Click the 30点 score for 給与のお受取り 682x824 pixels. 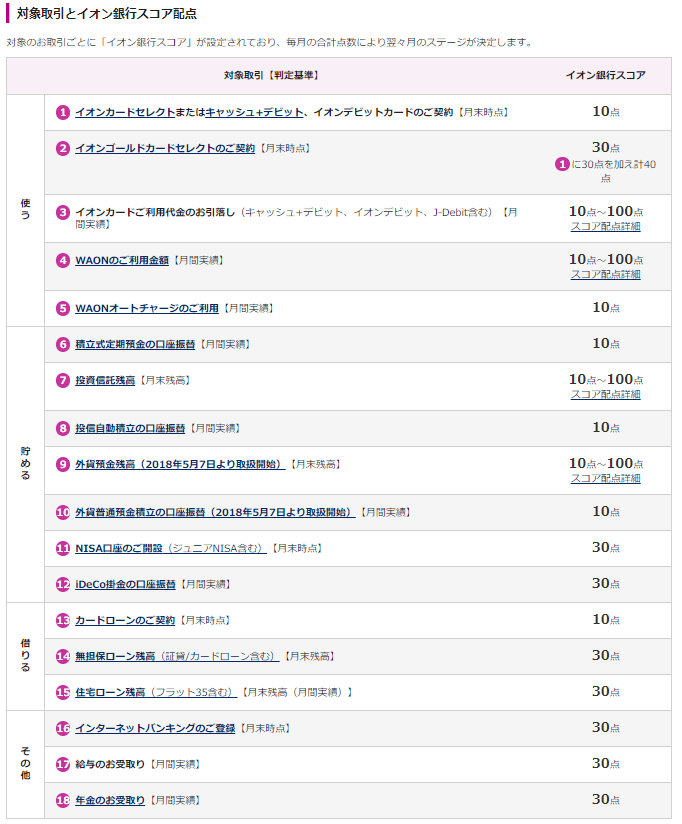tap(605, 764)
